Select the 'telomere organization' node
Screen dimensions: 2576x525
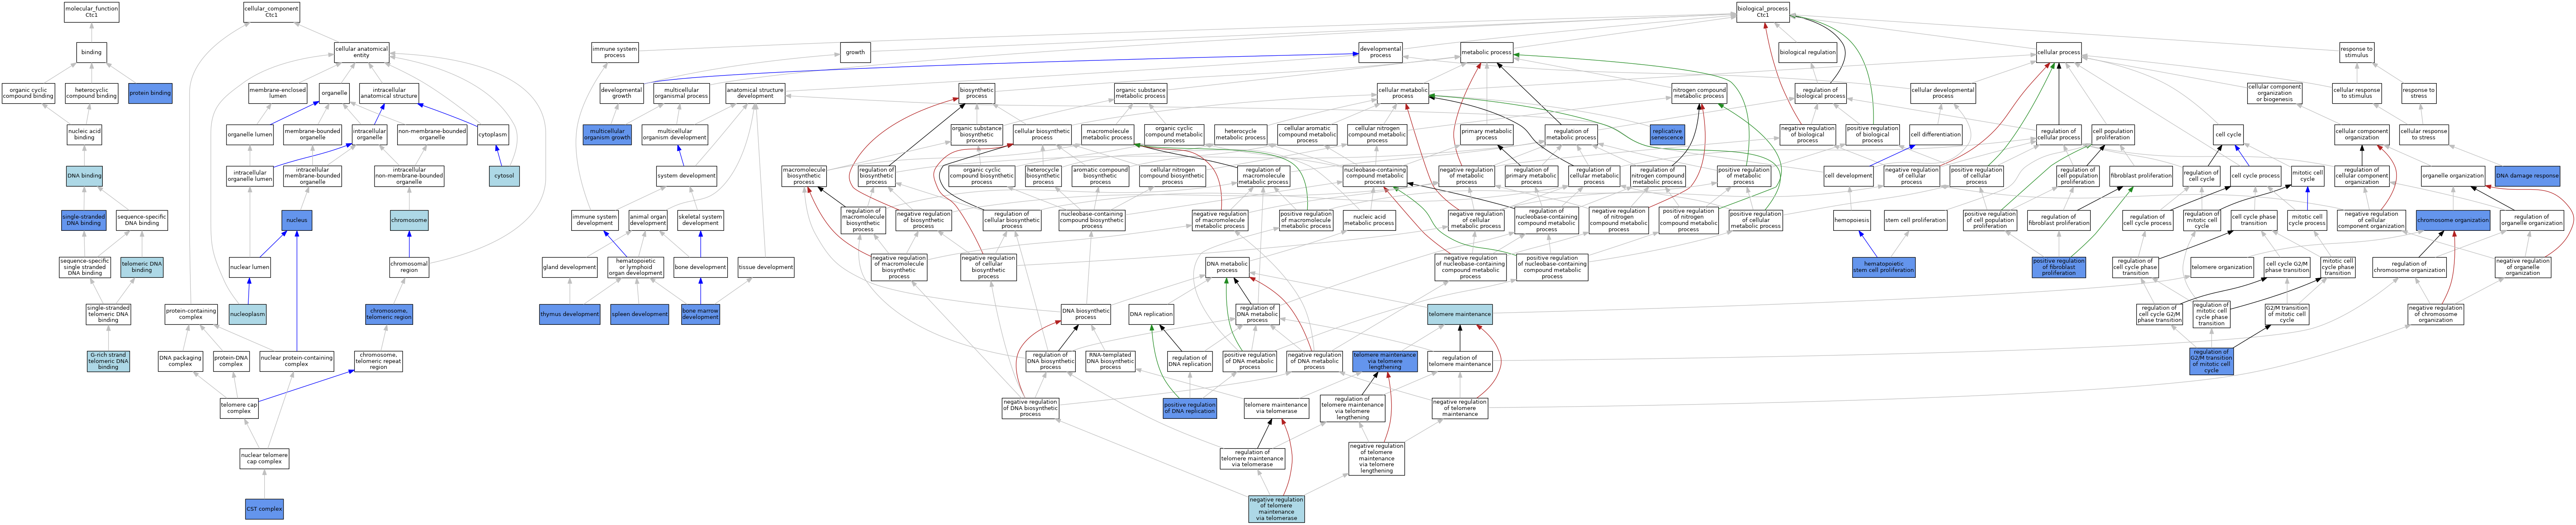tap(2222, 267)
